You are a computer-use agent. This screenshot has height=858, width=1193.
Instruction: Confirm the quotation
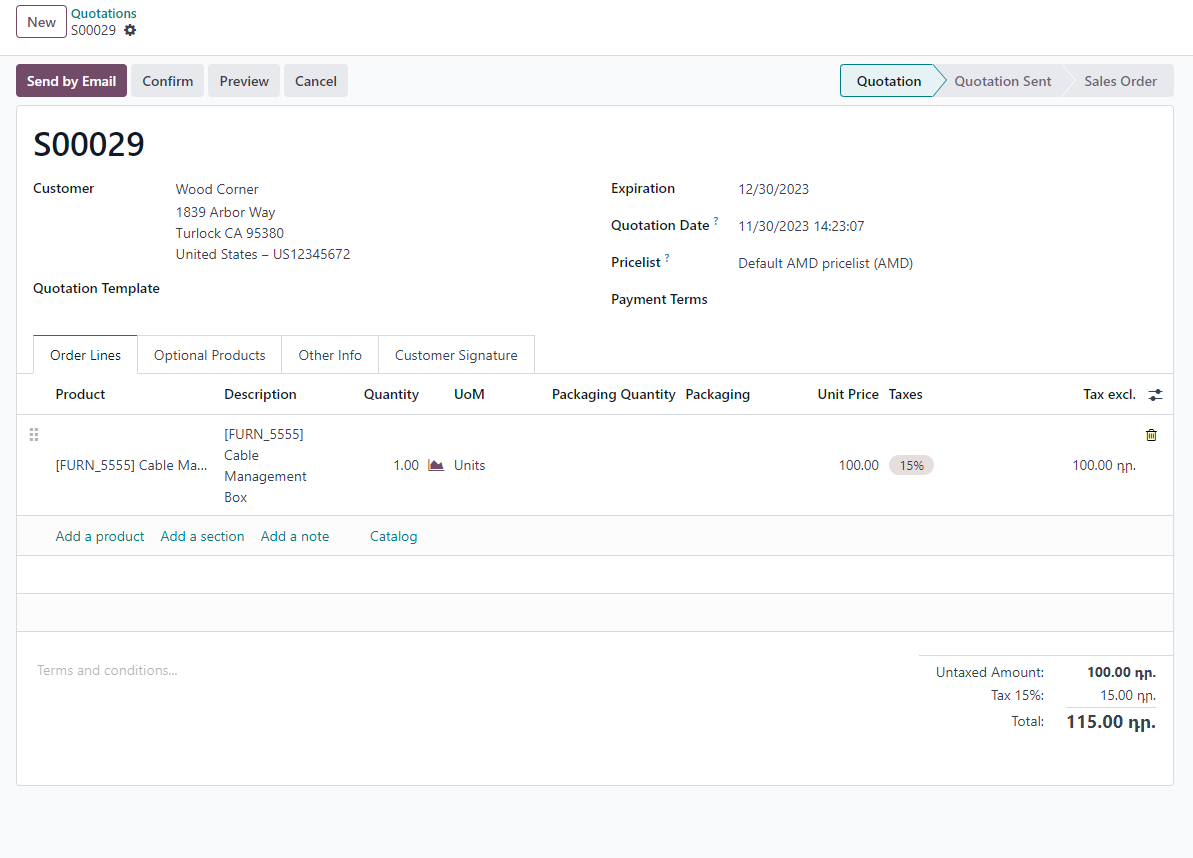(167, 81)
